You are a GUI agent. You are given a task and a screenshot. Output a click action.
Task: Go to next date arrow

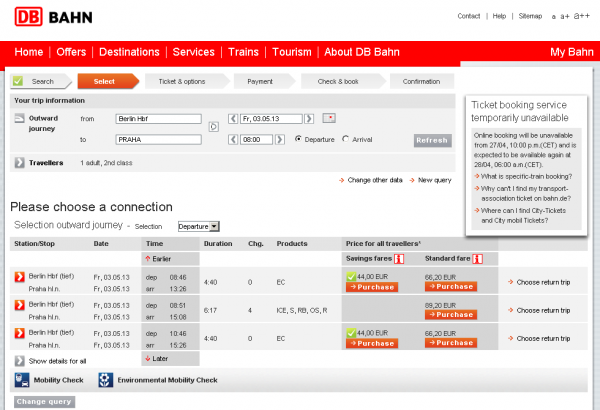309,119
